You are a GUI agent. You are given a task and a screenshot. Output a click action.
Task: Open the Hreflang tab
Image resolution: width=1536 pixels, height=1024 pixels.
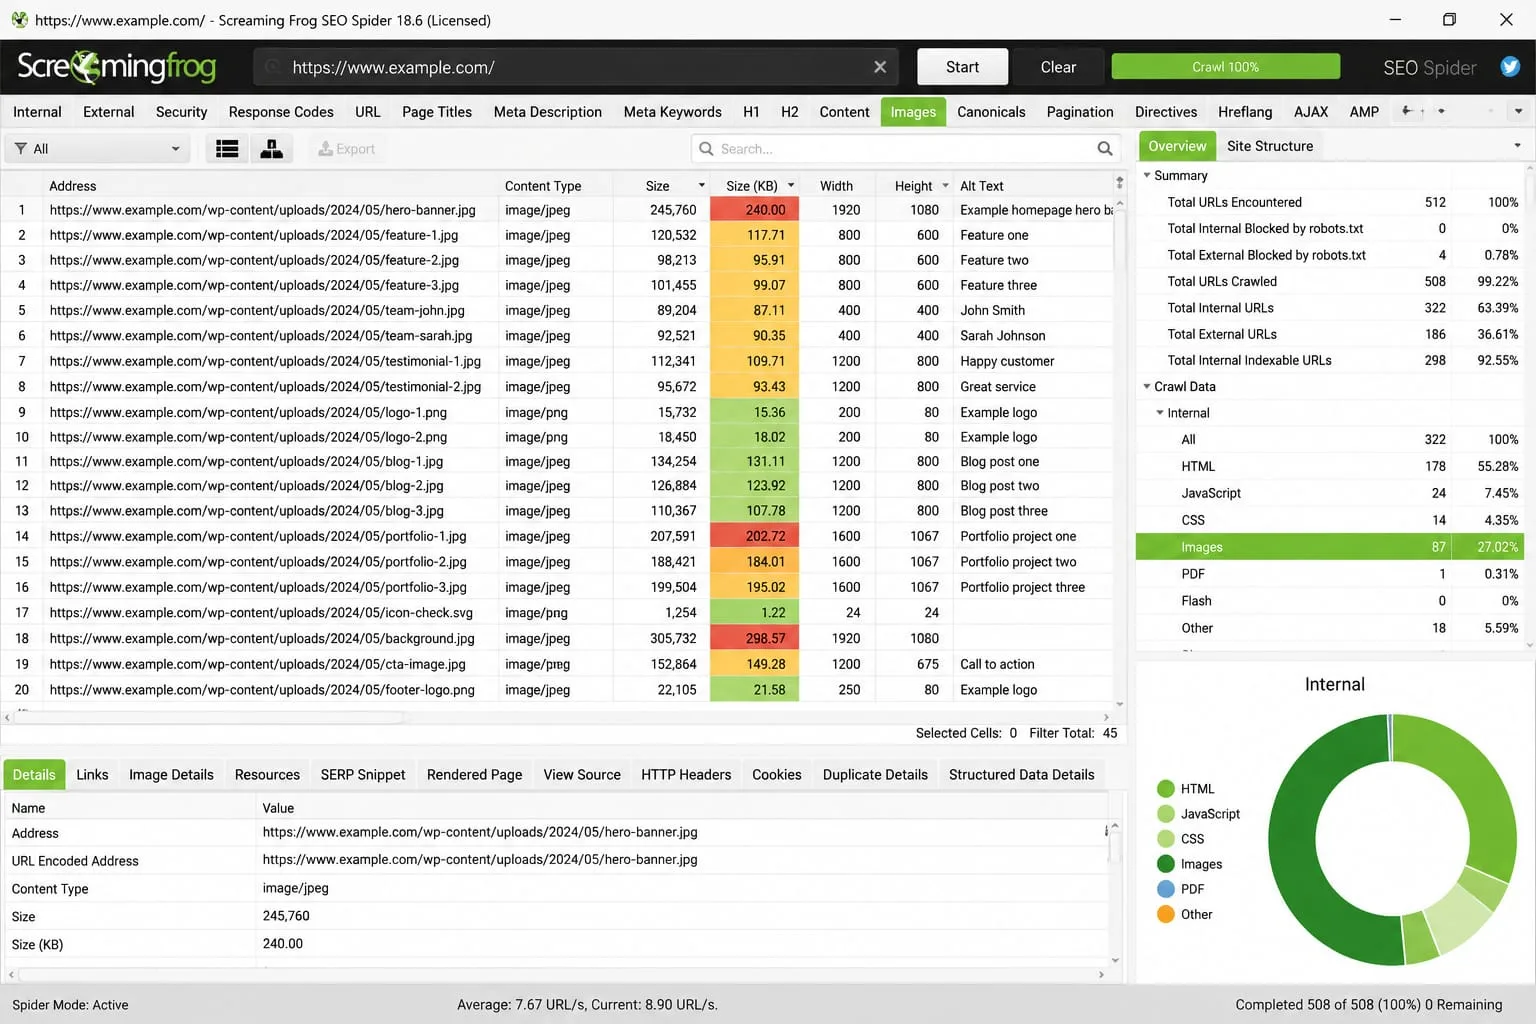tap(1245, 112)
